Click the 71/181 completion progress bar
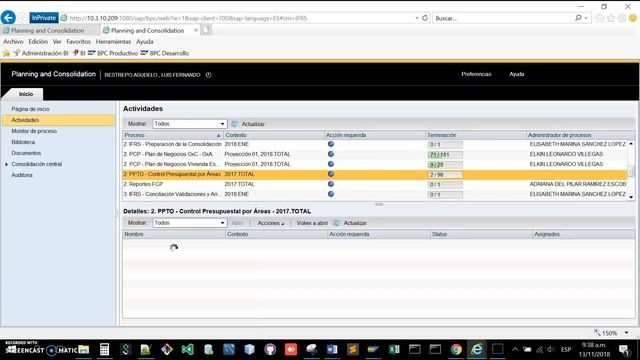The image size is (640, 360). 445,155
